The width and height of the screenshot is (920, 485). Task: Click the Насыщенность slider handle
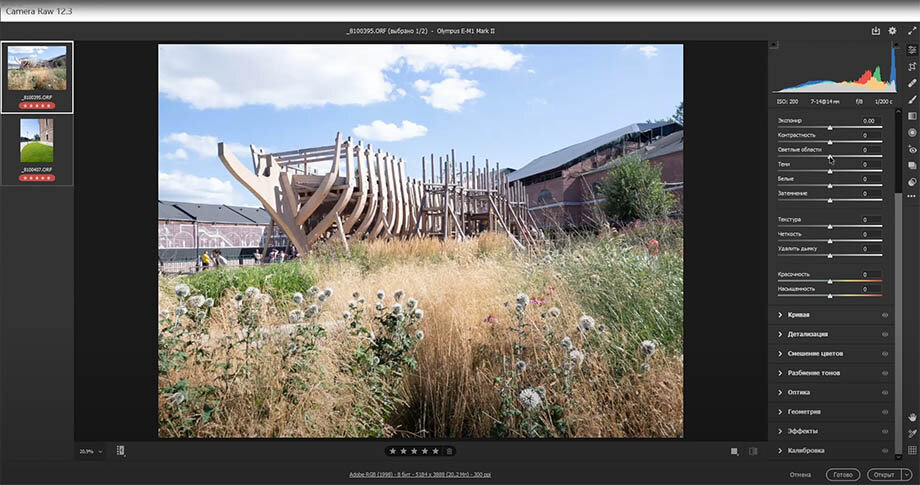[830, 296]
